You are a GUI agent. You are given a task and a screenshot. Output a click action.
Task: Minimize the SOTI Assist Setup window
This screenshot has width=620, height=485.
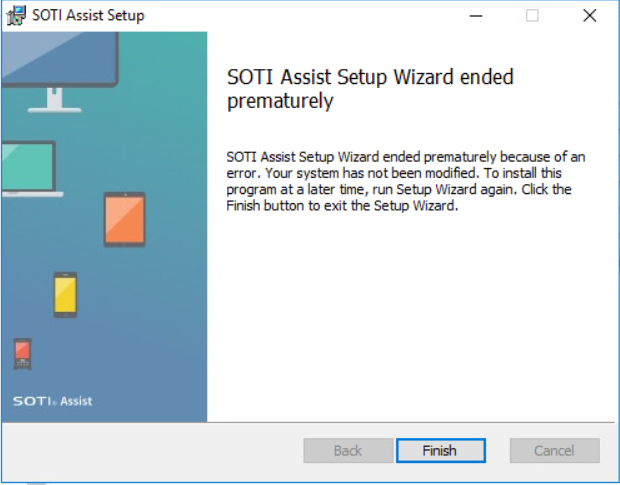[476, 16]
